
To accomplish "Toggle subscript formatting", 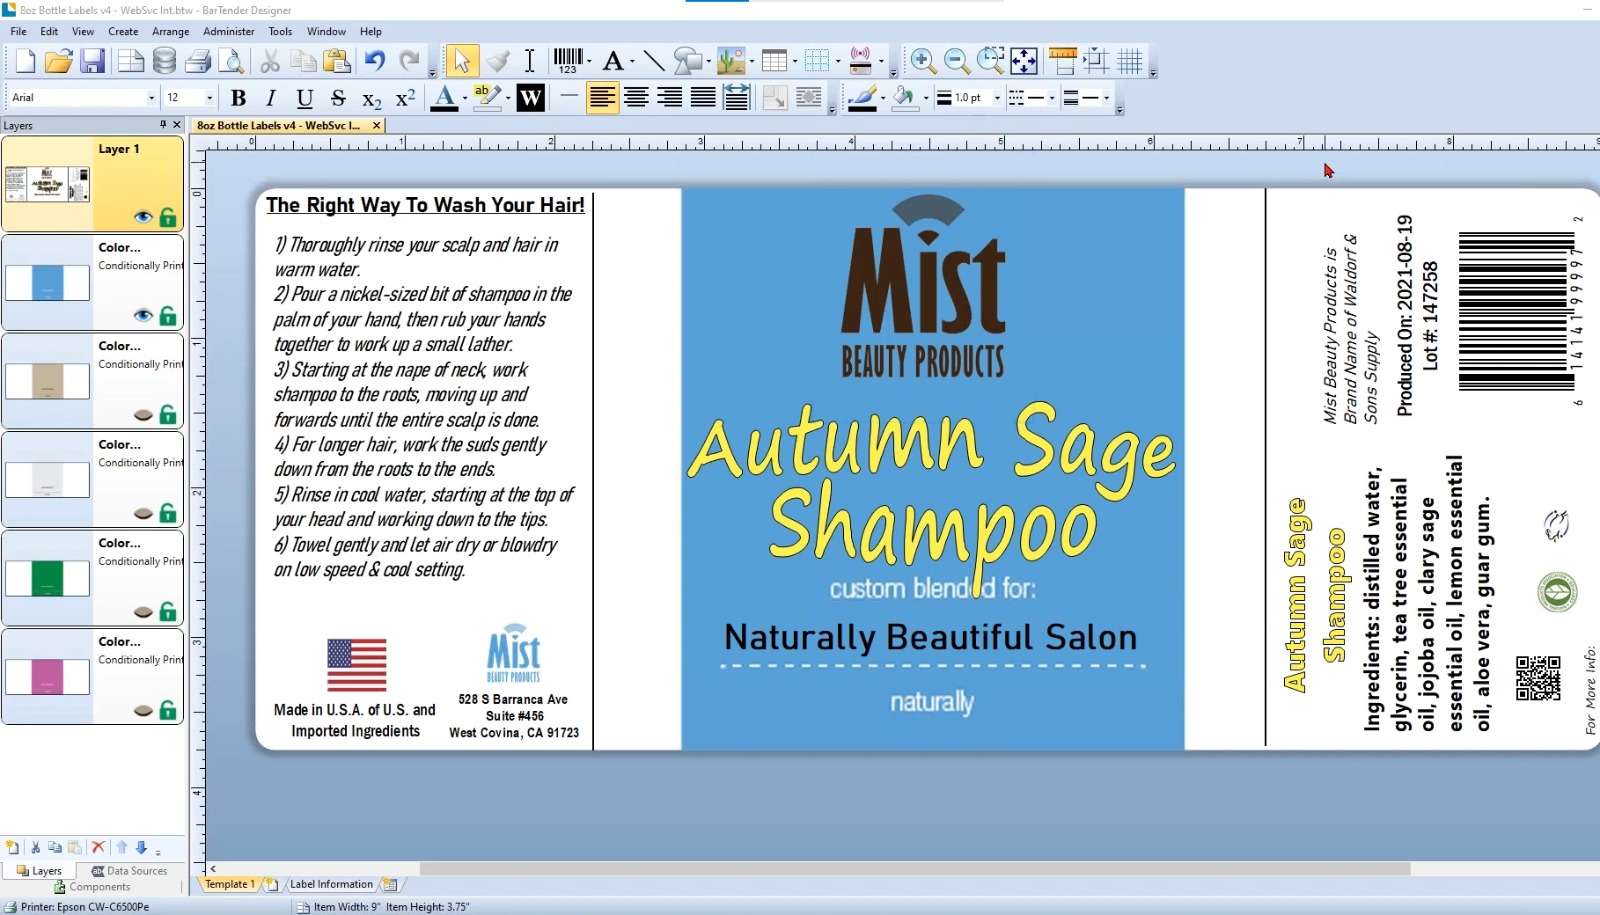I will 372,99.
